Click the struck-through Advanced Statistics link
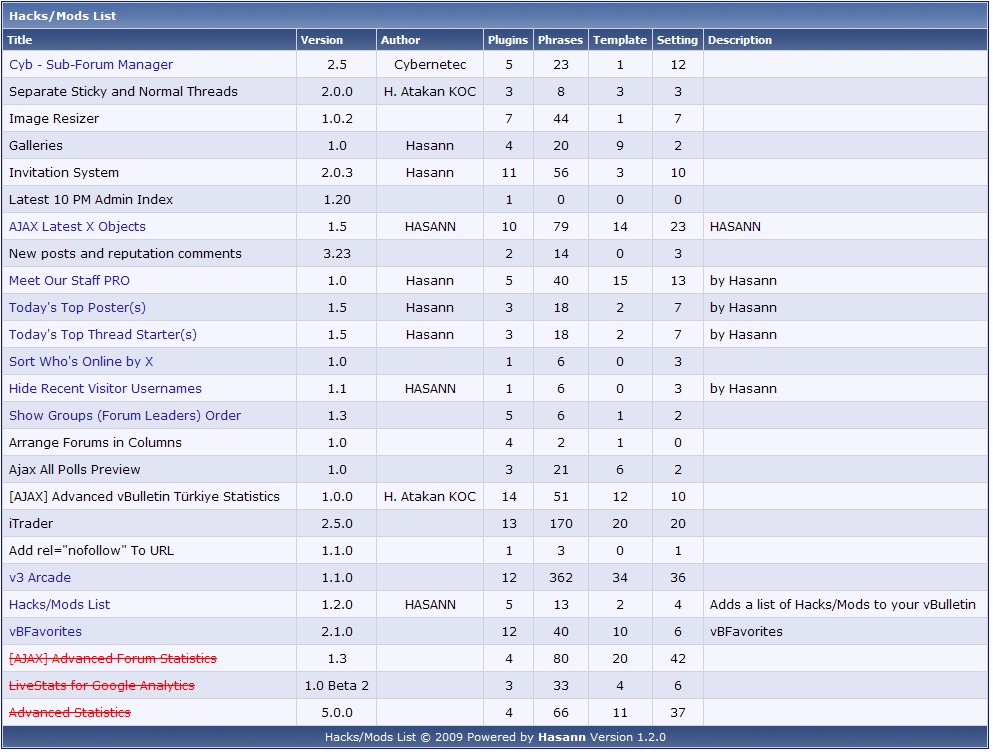 tap(69, 713)
